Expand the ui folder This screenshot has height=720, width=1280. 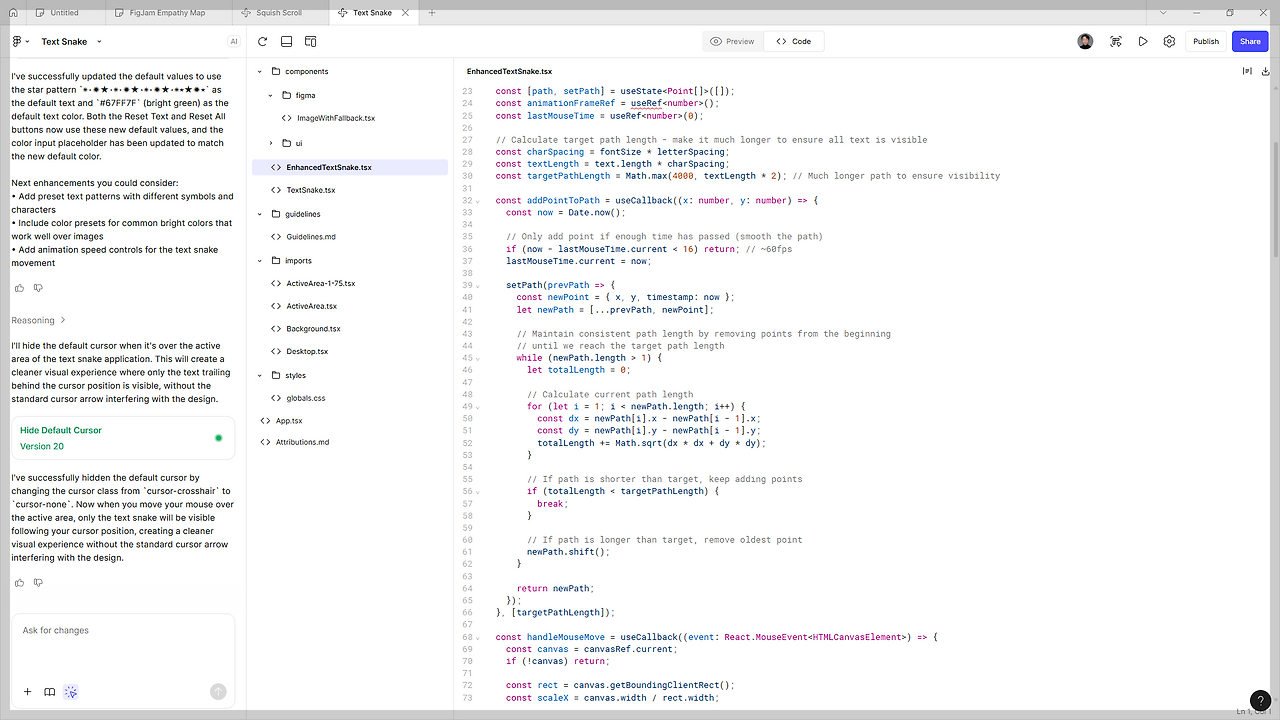(x=271, y=143)
